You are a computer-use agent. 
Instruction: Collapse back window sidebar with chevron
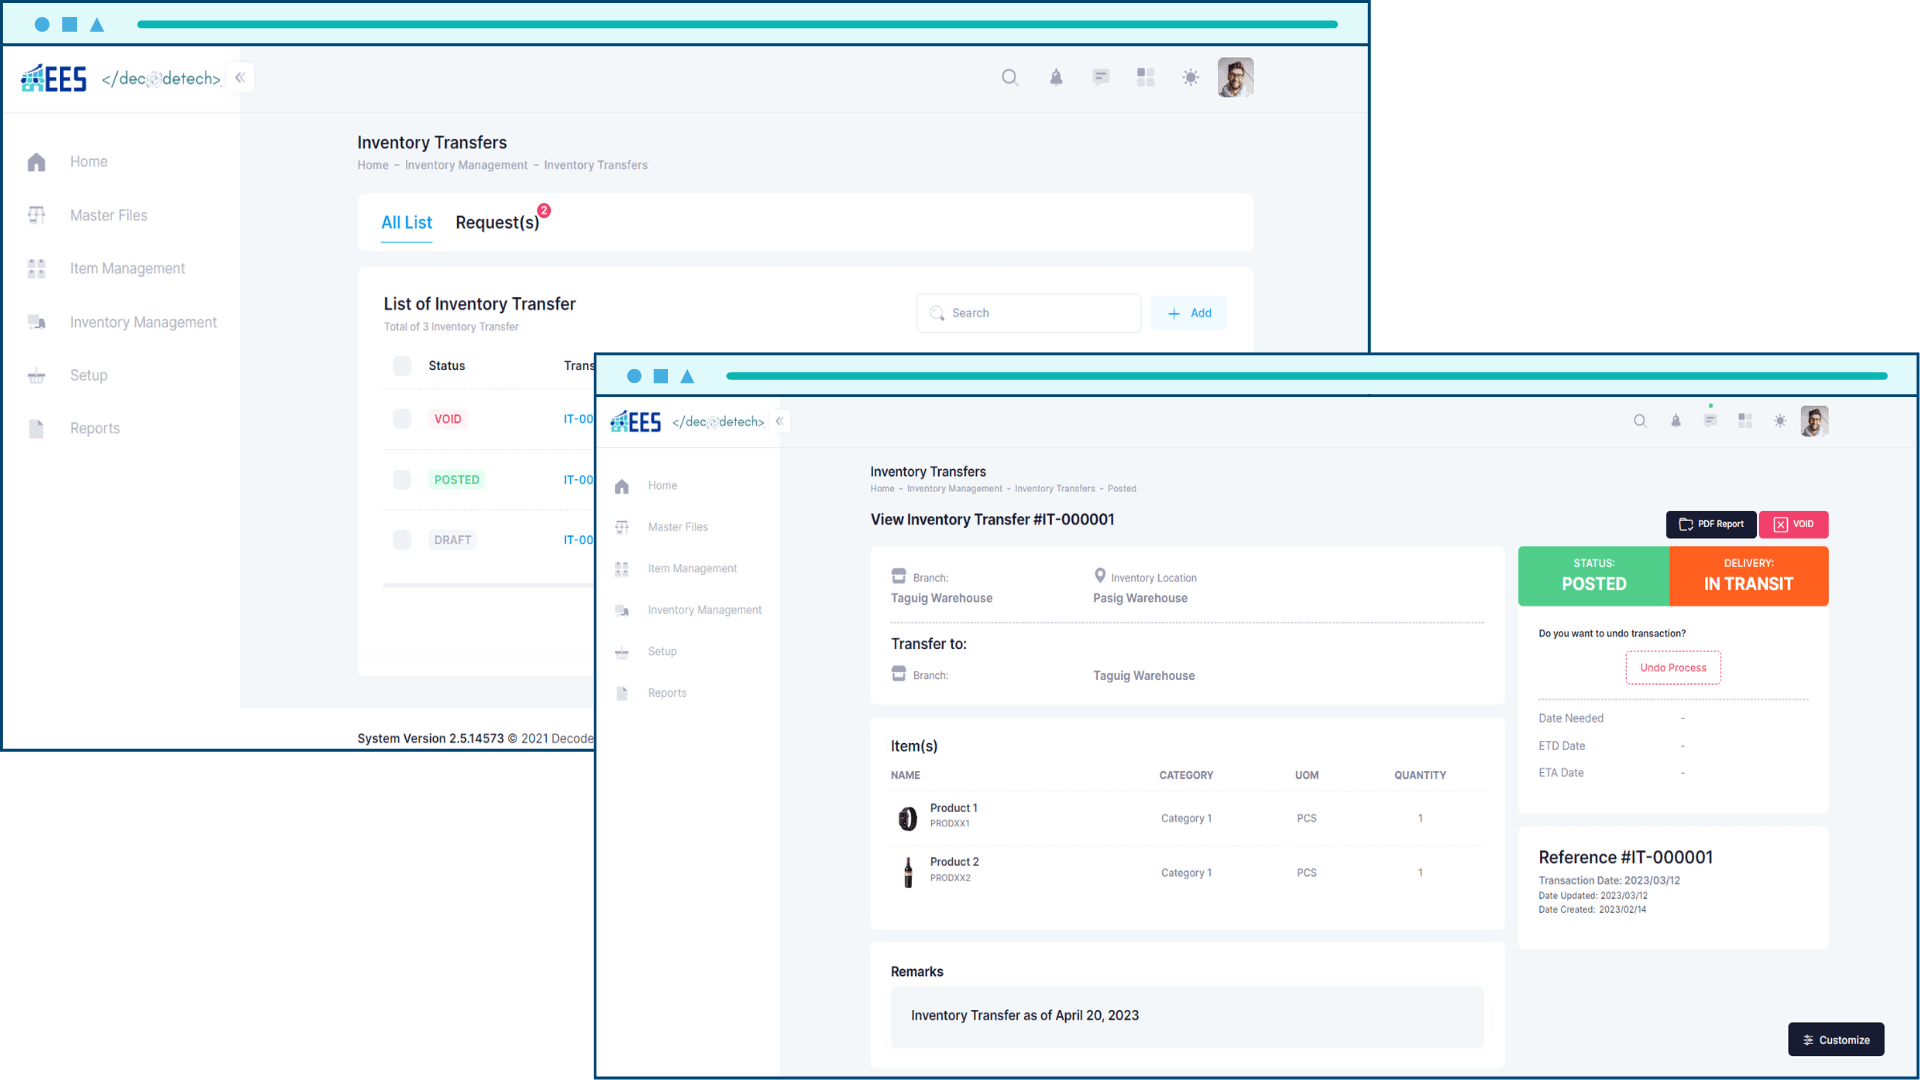coord(240,78)
